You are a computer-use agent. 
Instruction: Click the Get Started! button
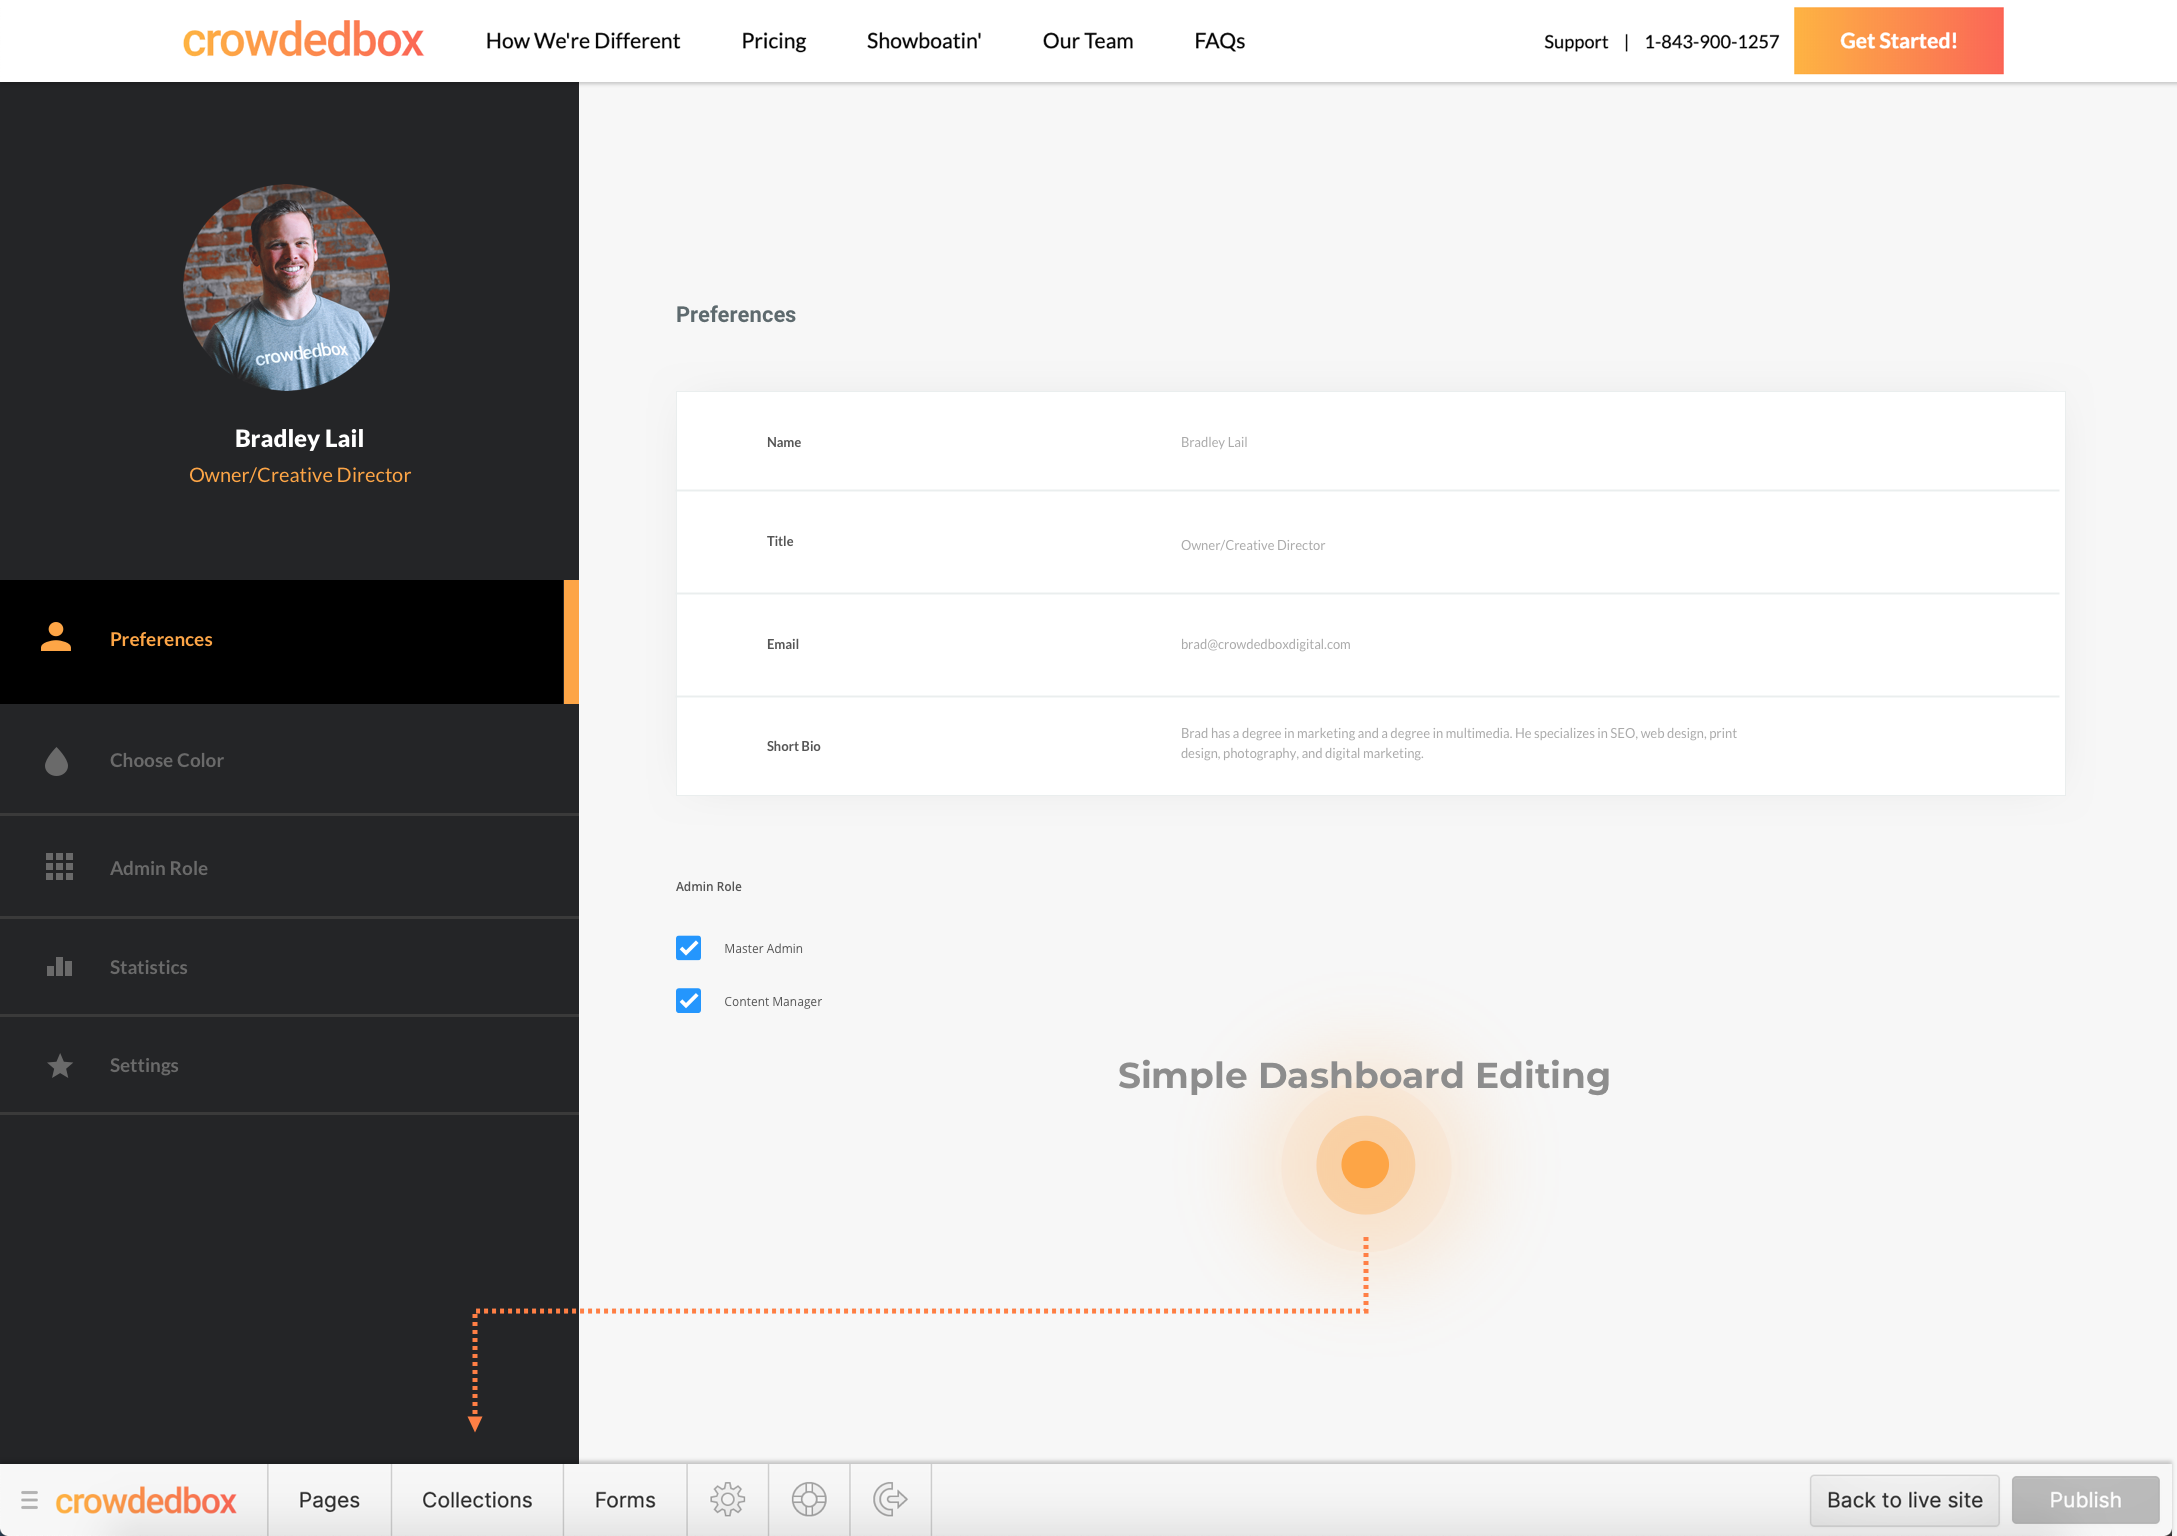pyautogui.click(x=1898, y=41)
